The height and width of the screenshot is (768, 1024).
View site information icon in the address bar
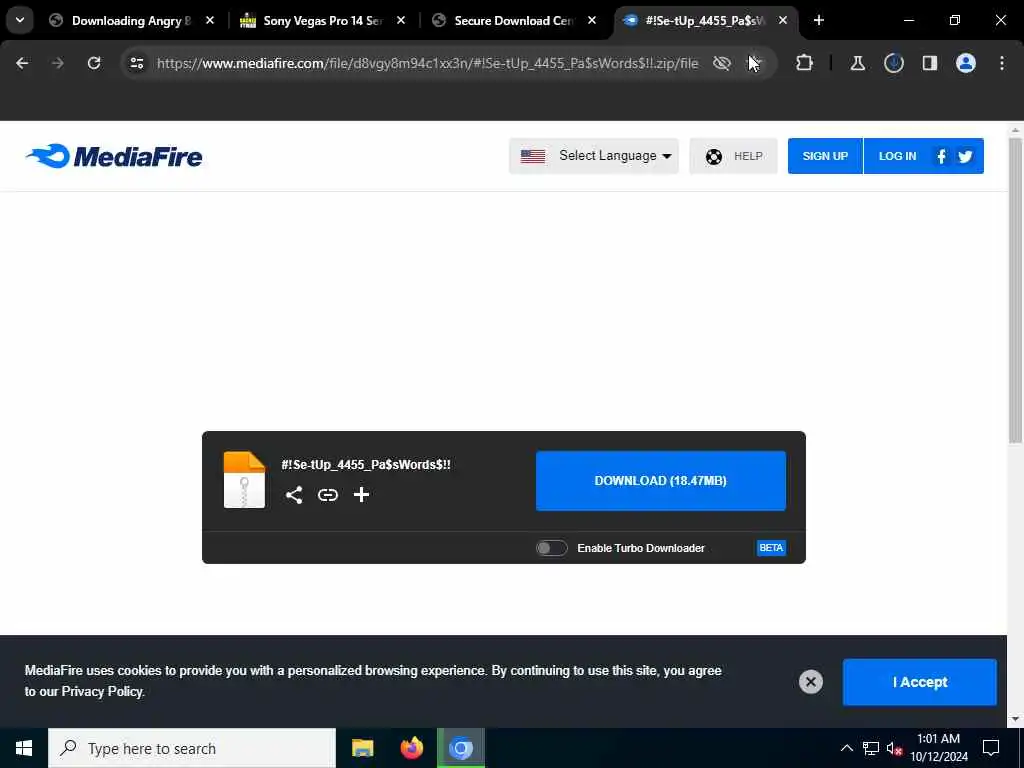click(136, 63)
